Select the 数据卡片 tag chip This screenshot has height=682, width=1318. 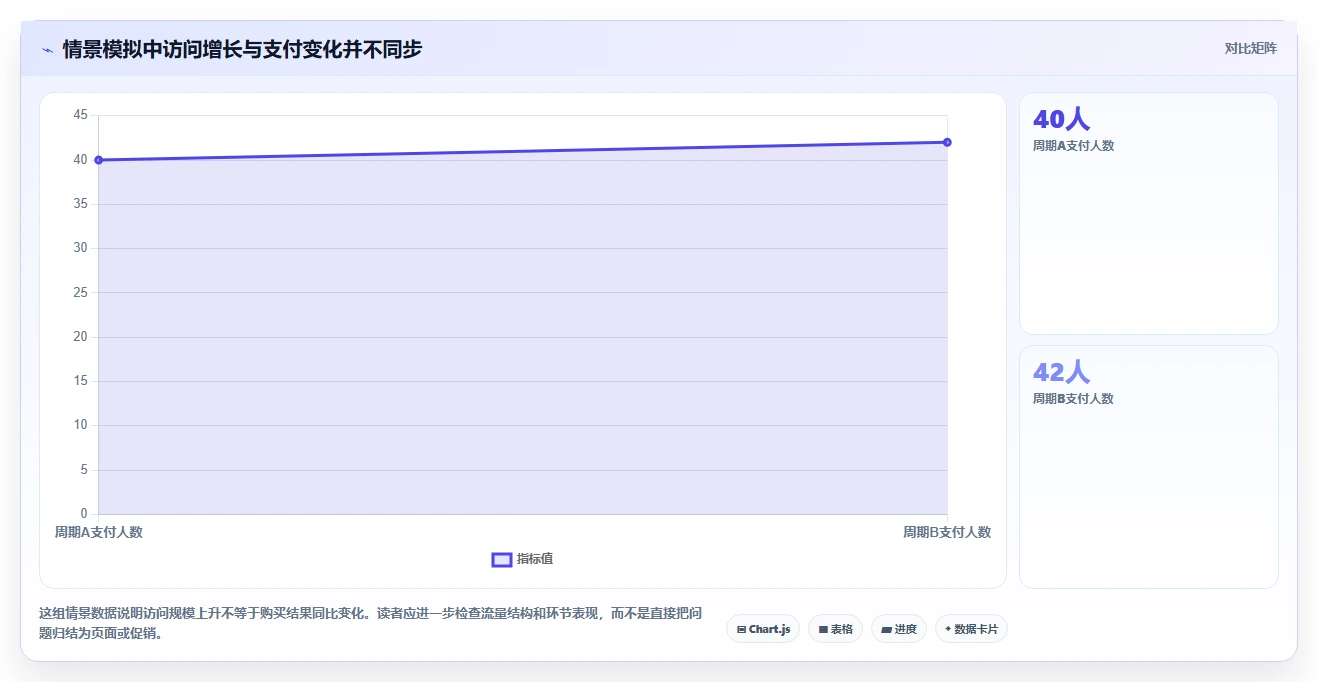(971, 629)
